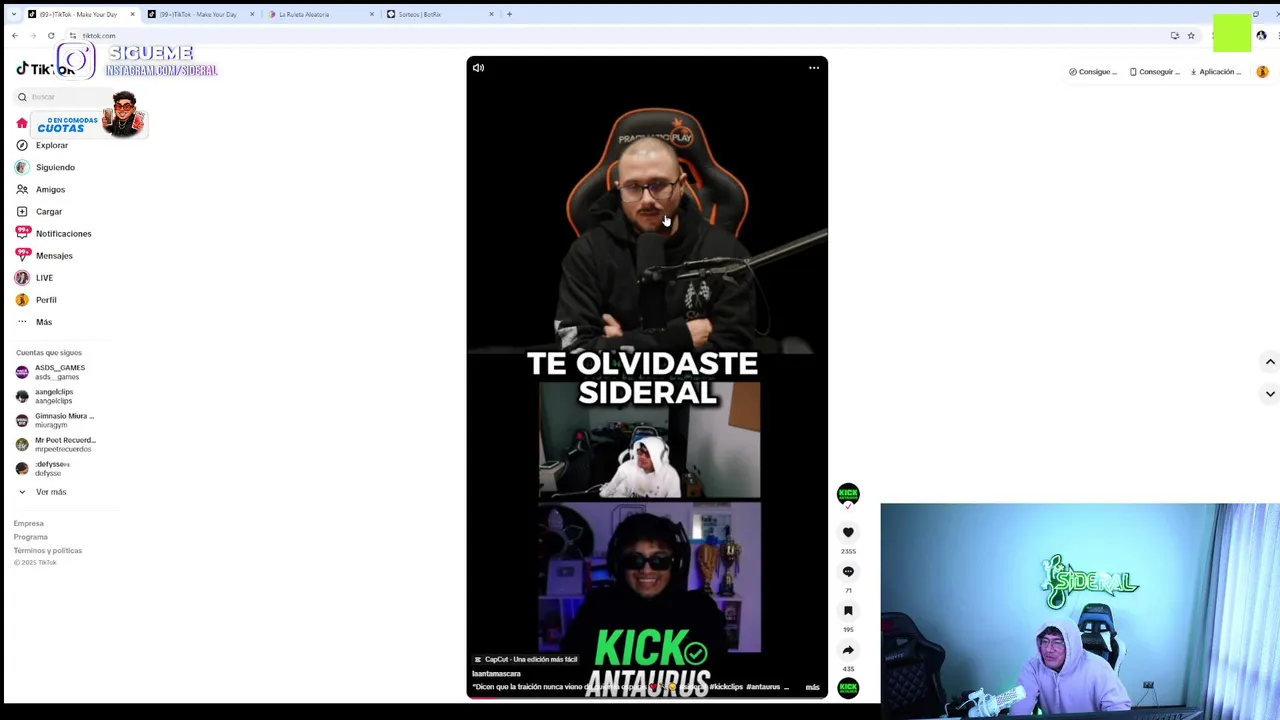This screenshot has height=720, width=1280.
Task: Click the TikTok profile avatar at top right
Action: [x=1262, y=72]
